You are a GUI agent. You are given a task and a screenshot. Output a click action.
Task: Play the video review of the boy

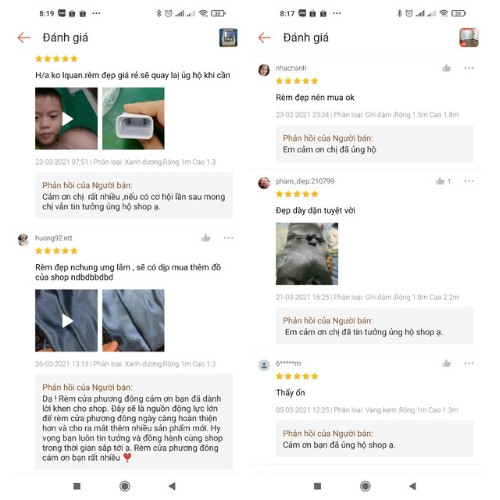tap(66, 118)
